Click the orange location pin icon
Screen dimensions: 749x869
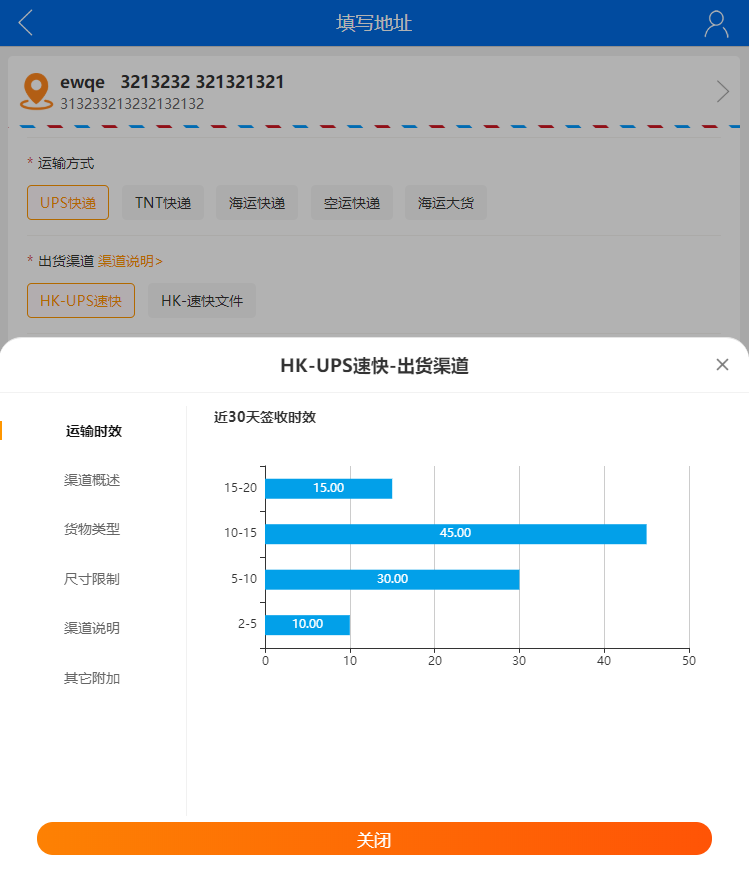tap(37, 91)
